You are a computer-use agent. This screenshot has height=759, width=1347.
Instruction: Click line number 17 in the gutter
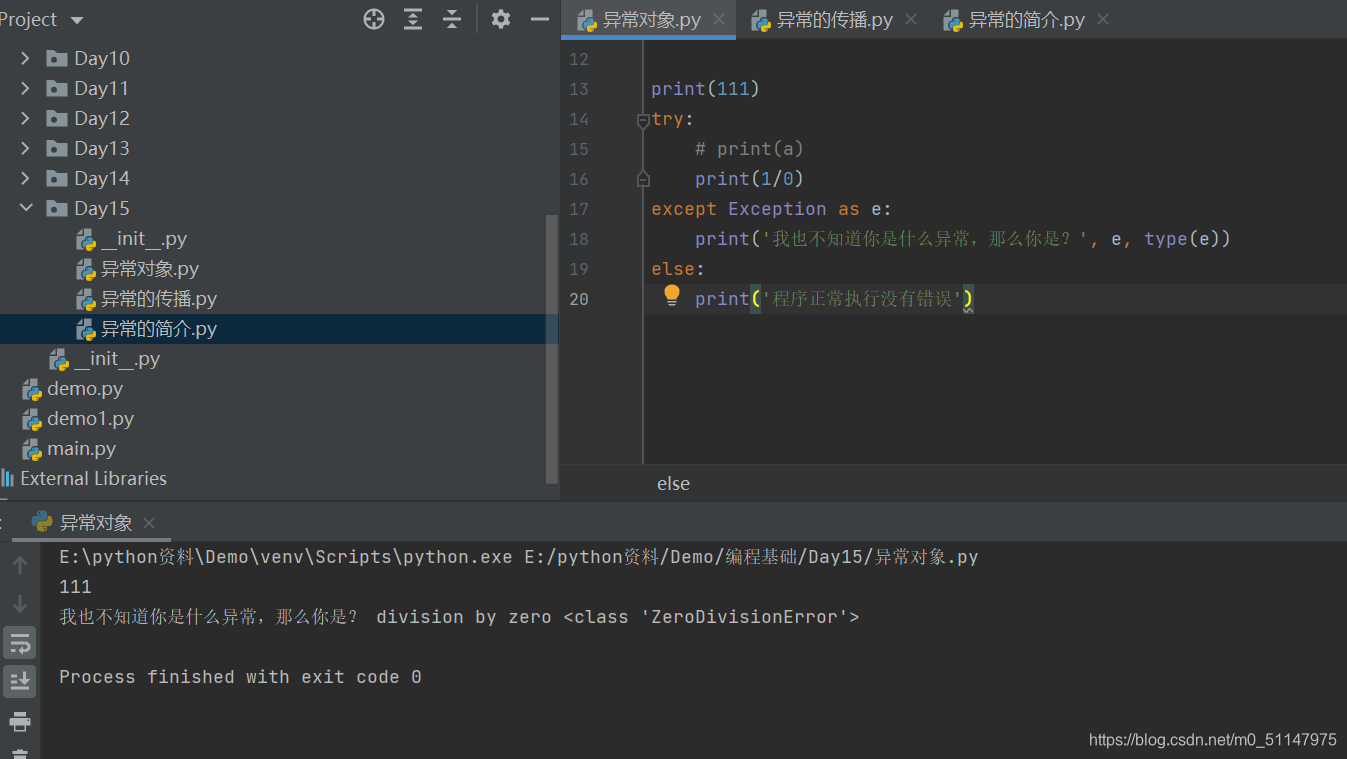coord(579,209)
